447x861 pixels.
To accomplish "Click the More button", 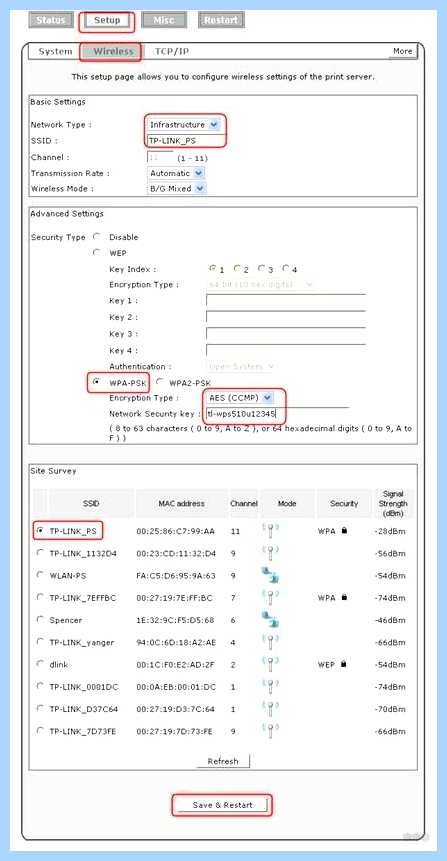I will [x=403, y=51].
